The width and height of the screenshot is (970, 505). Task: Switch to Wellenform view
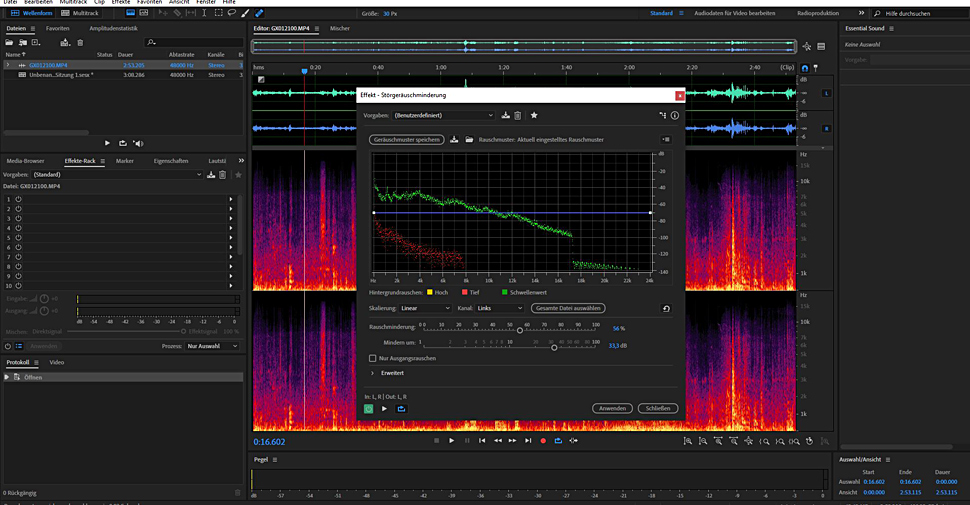pyautogui.click(x=32, y=13)
